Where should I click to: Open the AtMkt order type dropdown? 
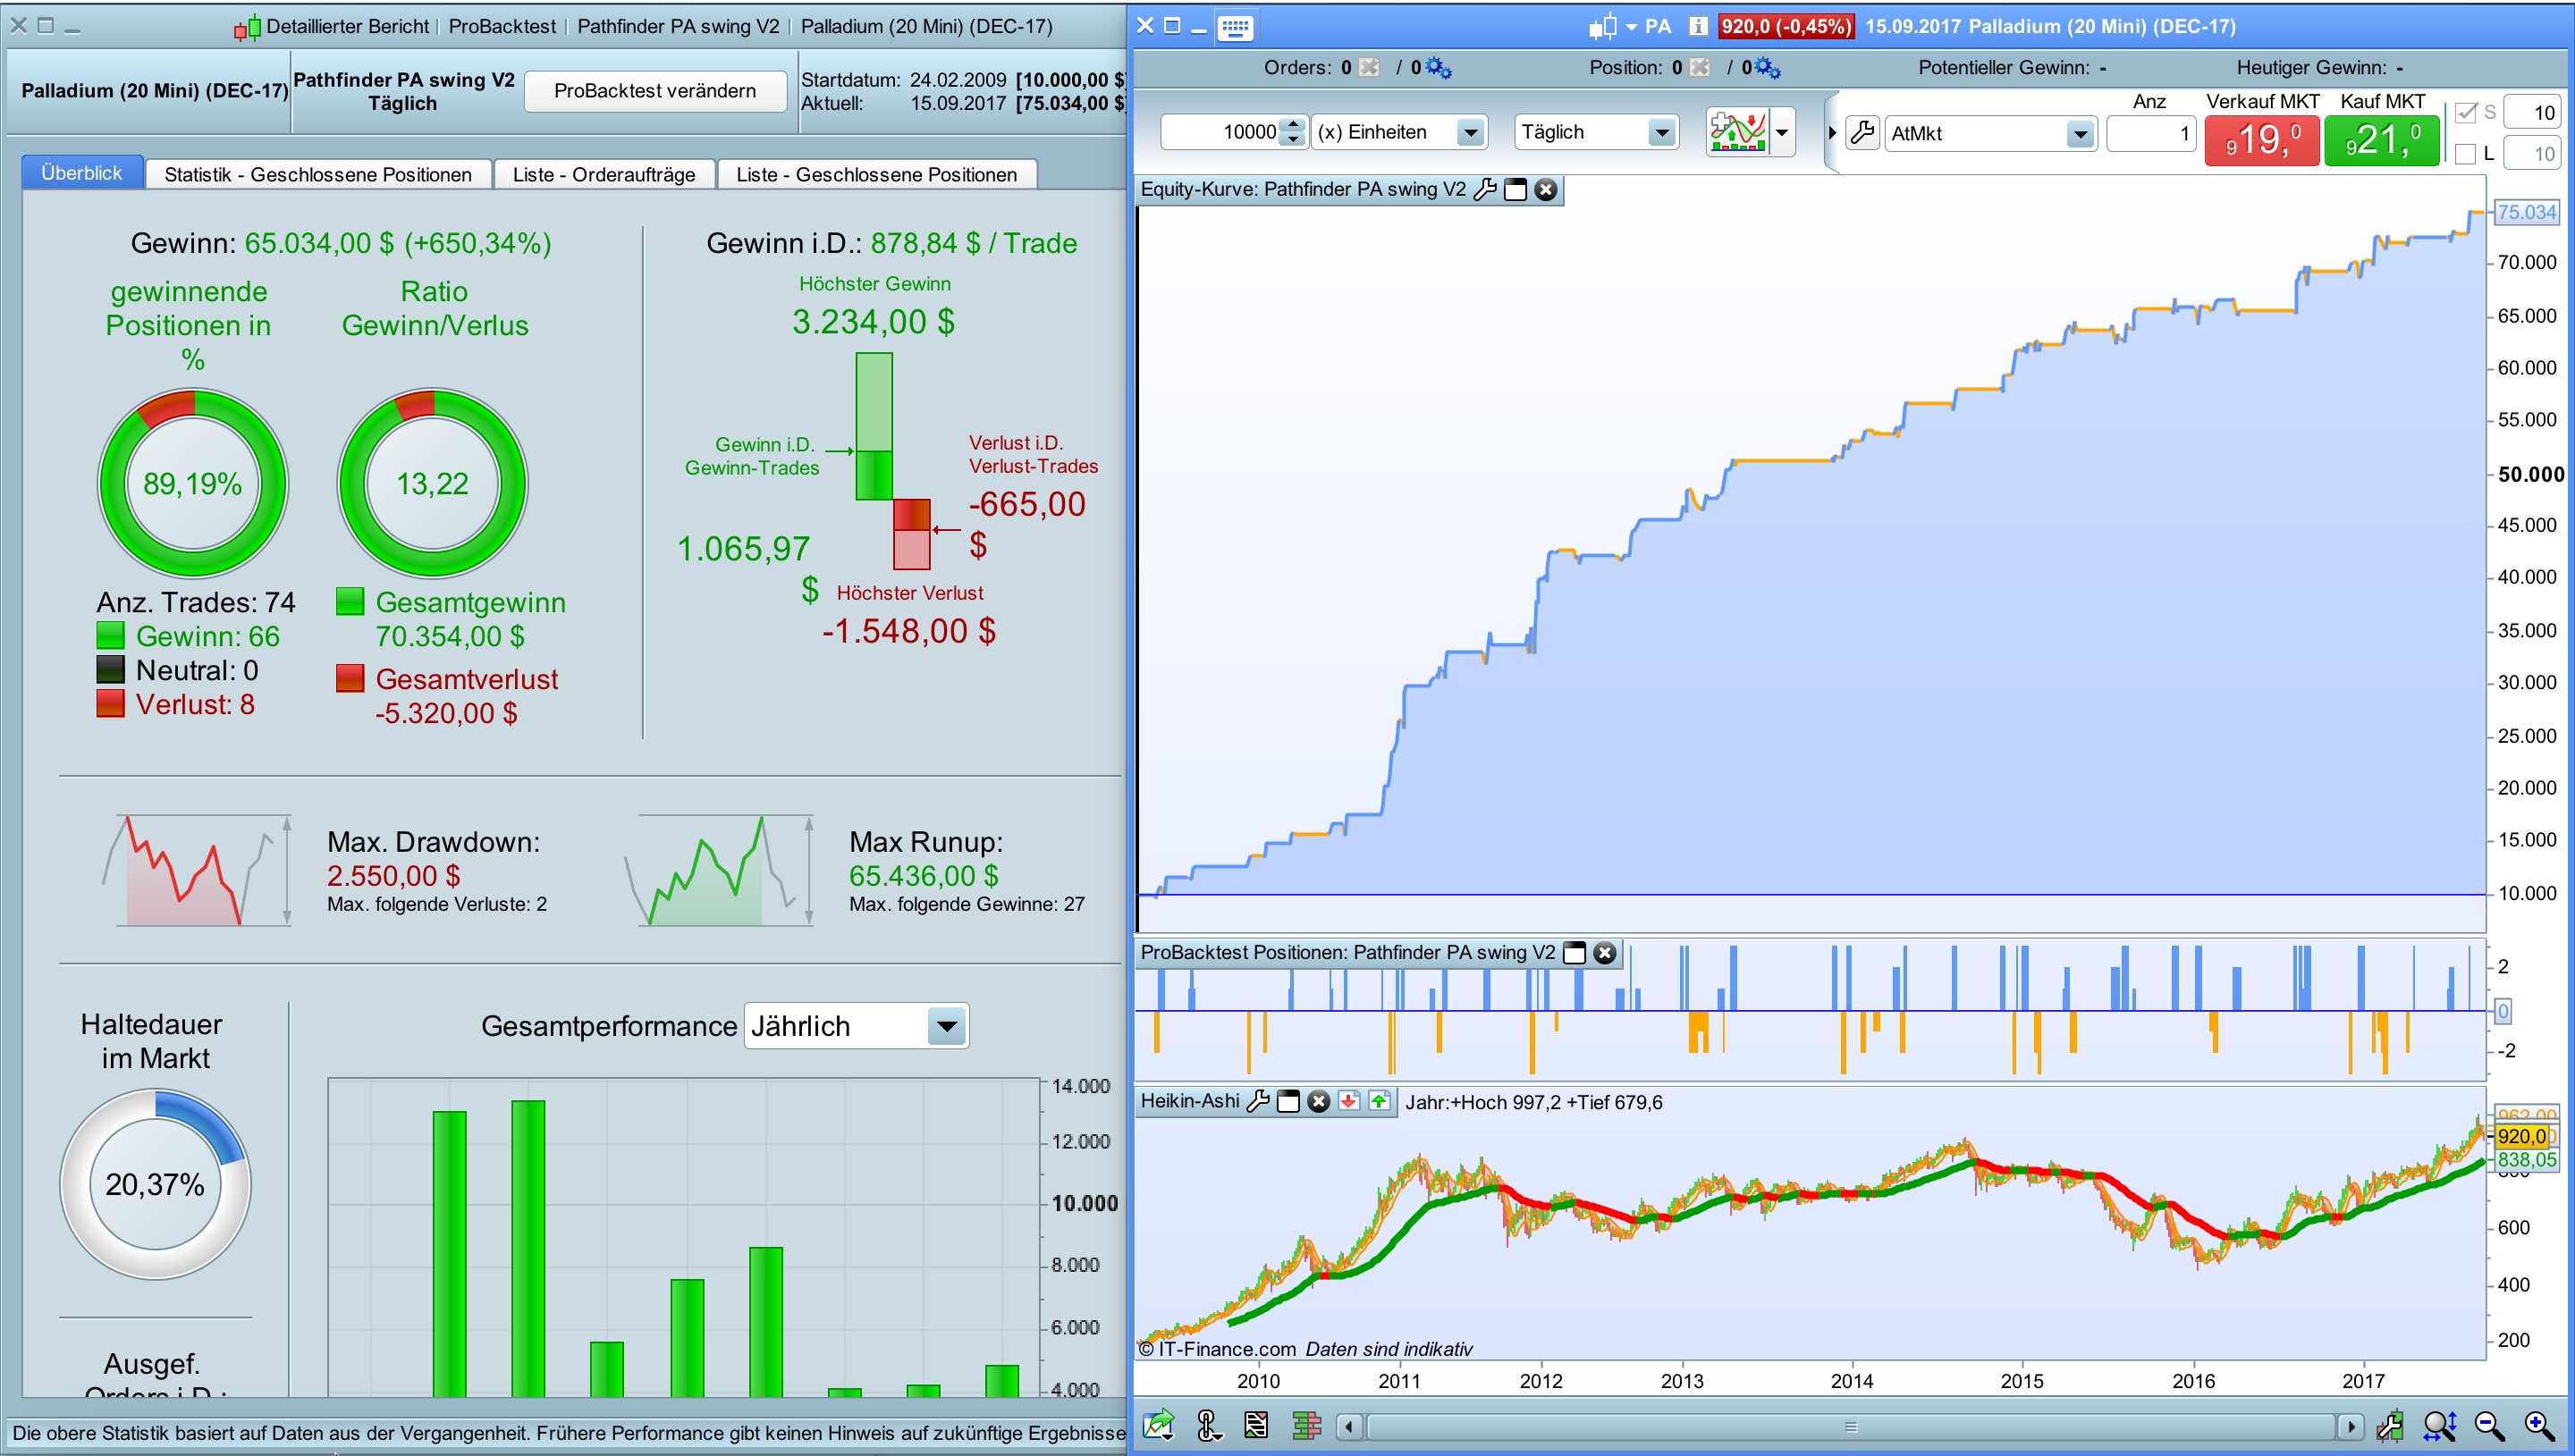click(2079, 133)
